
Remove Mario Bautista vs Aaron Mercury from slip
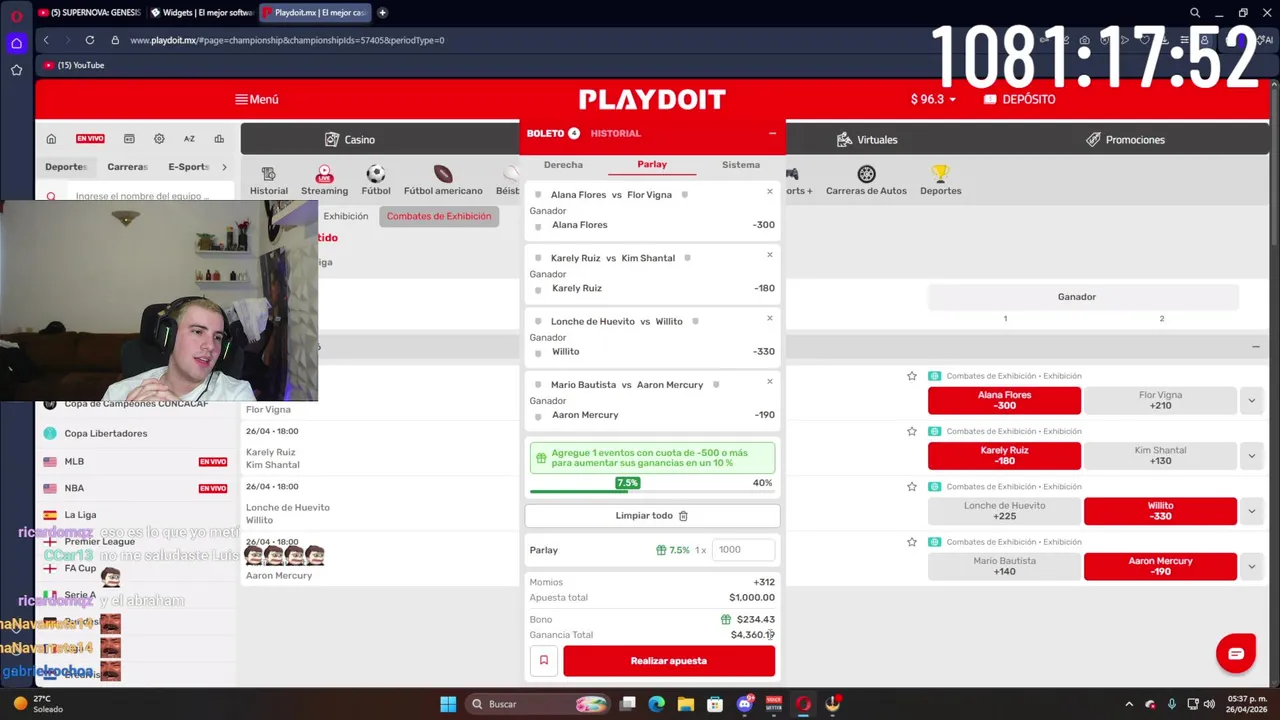(x=770, y=381)
